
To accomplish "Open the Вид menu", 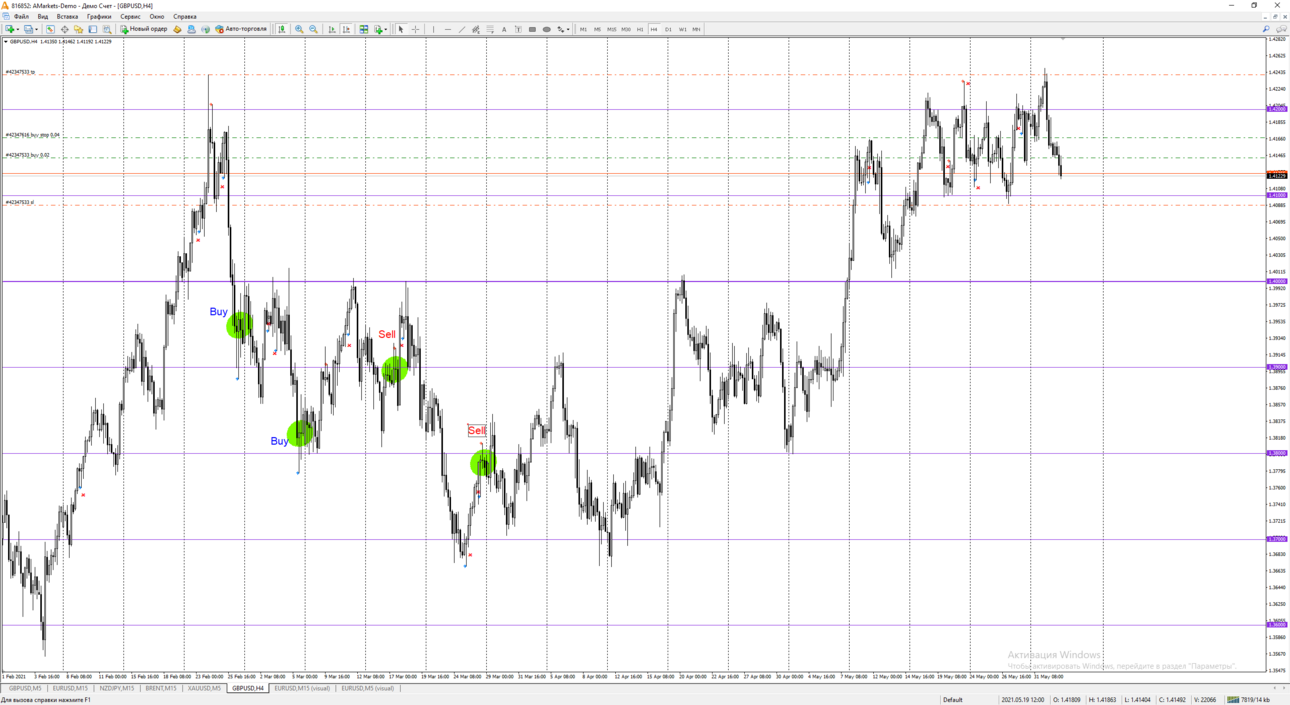I will 42,16.
